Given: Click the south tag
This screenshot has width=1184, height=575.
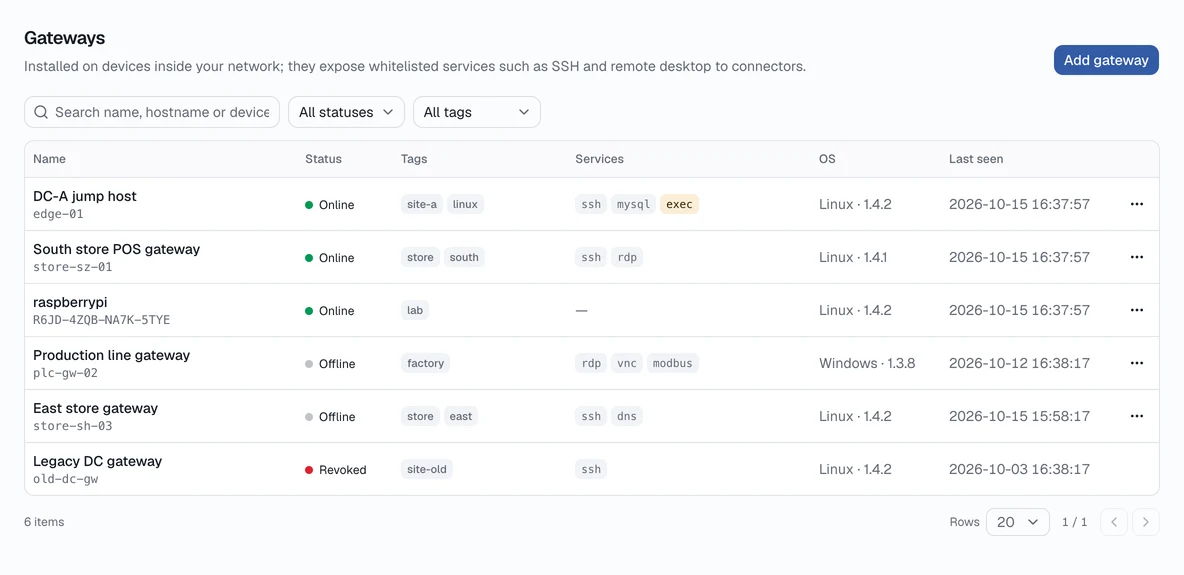Looking at the screenshot, I should point(464,257).
